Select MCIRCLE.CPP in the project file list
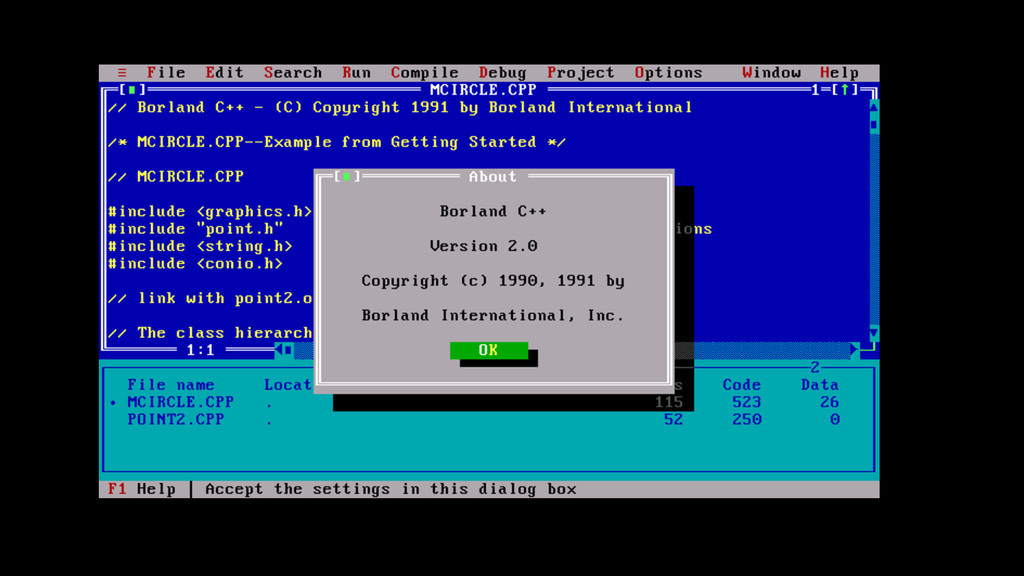This screenshot has width=1024, height=576. [181, 402]
